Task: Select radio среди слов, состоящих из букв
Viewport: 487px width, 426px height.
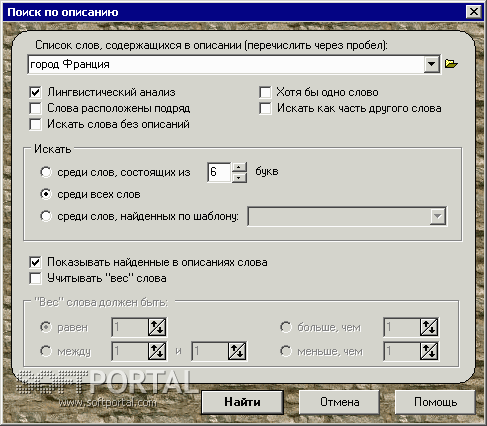Action: coord(46,172)
